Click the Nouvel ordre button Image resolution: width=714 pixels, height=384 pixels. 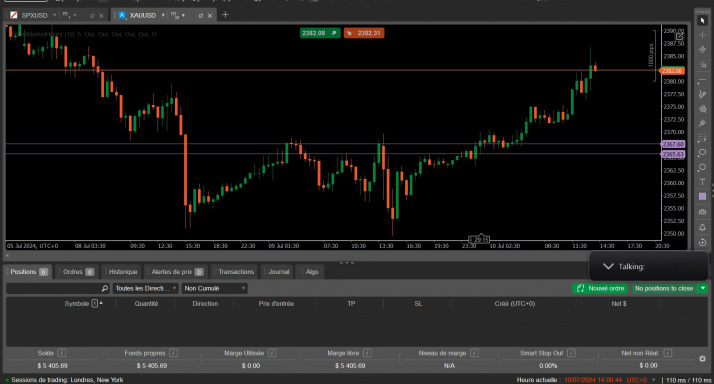(x=600, y=288)
